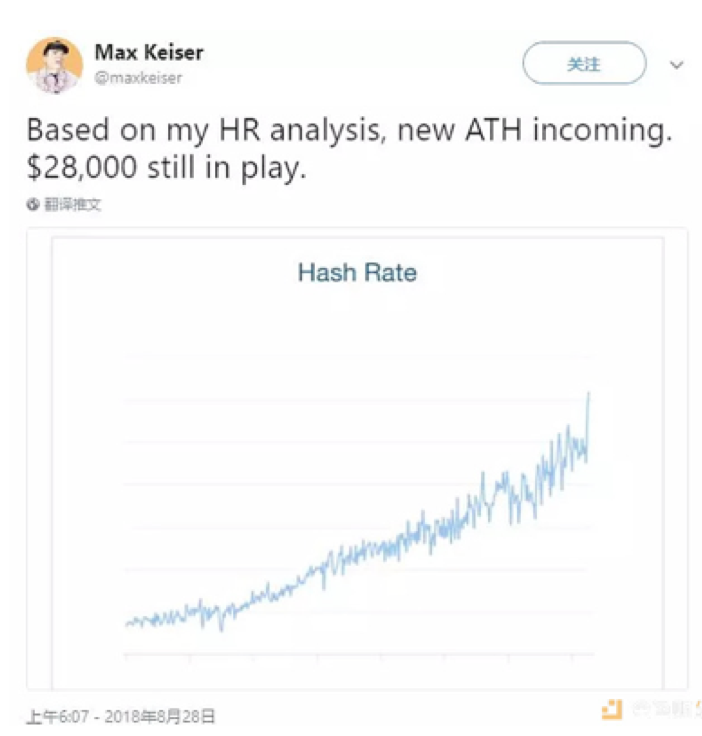Click the 翻译推文 translate tweet link
The image size is (702, 736).
(72, 204)
